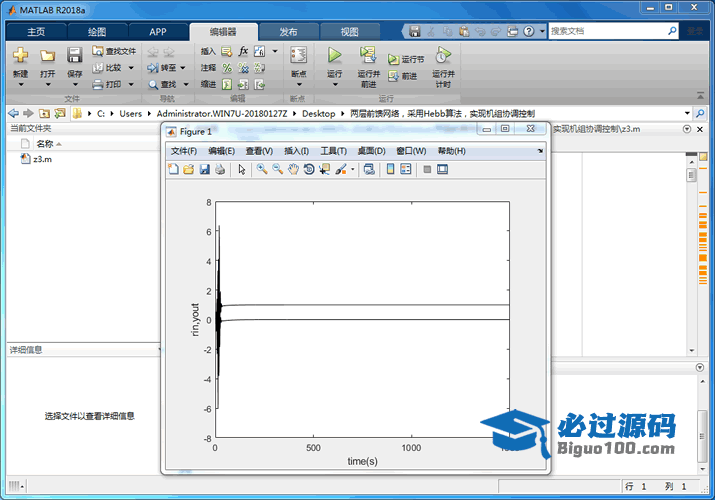Click the Advance (前进) button

coord(403,76)
